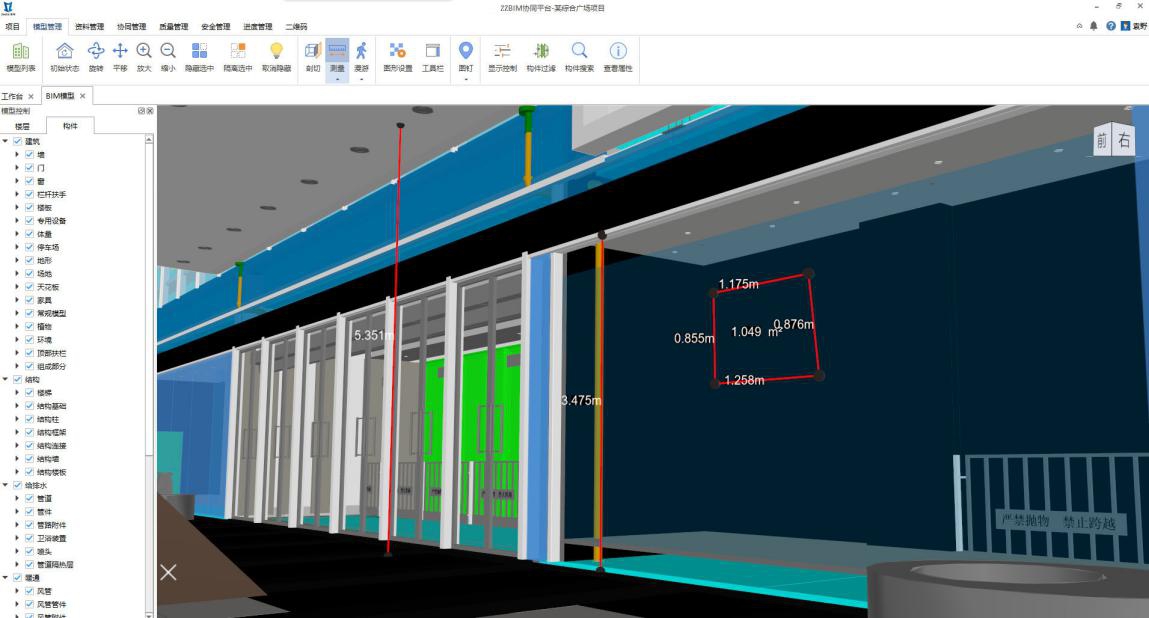Viewport: 1149px width, 618px height.
Task: Switch to 资料管理 ribbon tab
Action: tap(89, 26)
